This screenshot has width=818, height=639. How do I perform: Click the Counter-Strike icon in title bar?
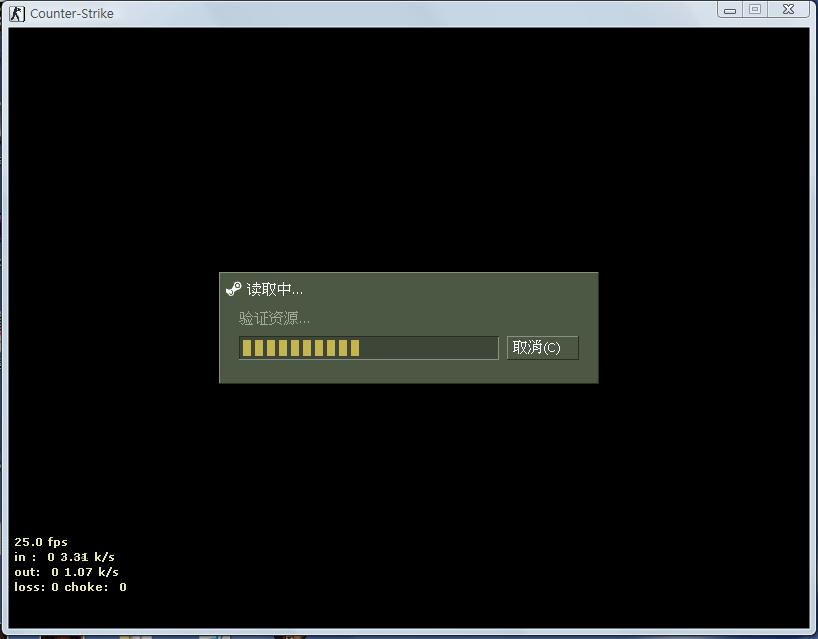17,14
